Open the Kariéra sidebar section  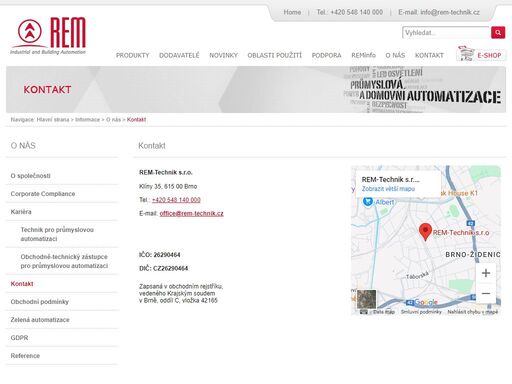(21, 212)
